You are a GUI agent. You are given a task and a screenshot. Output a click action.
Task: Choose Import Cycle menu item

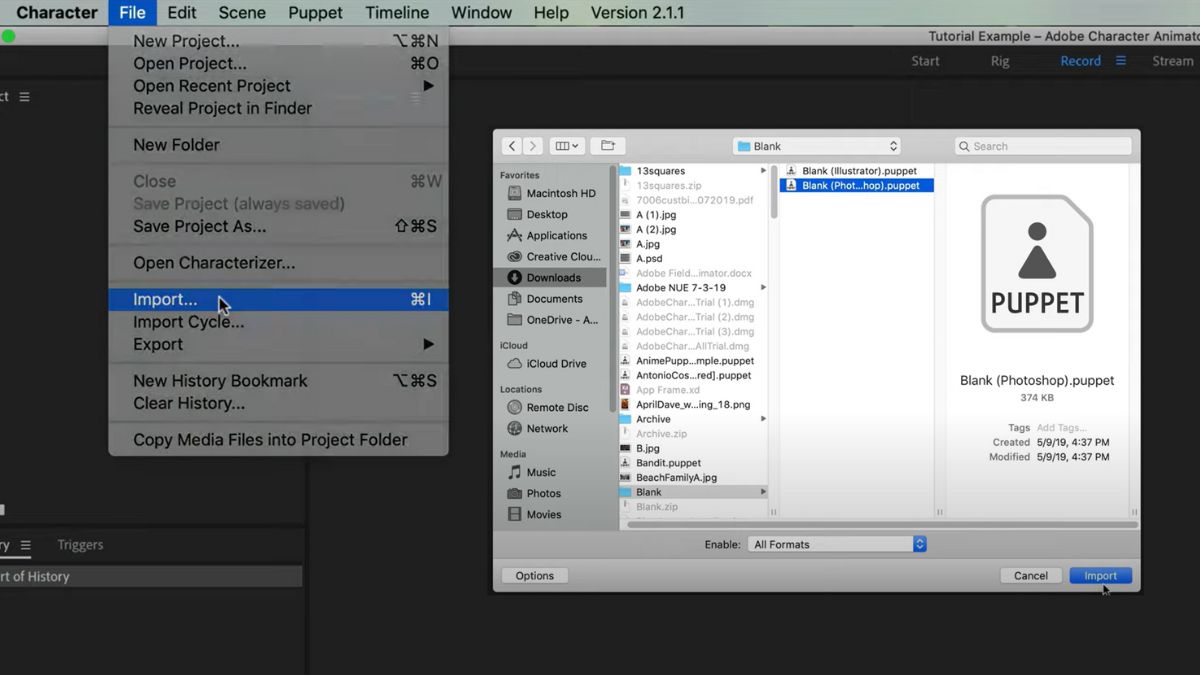(278, 322)
